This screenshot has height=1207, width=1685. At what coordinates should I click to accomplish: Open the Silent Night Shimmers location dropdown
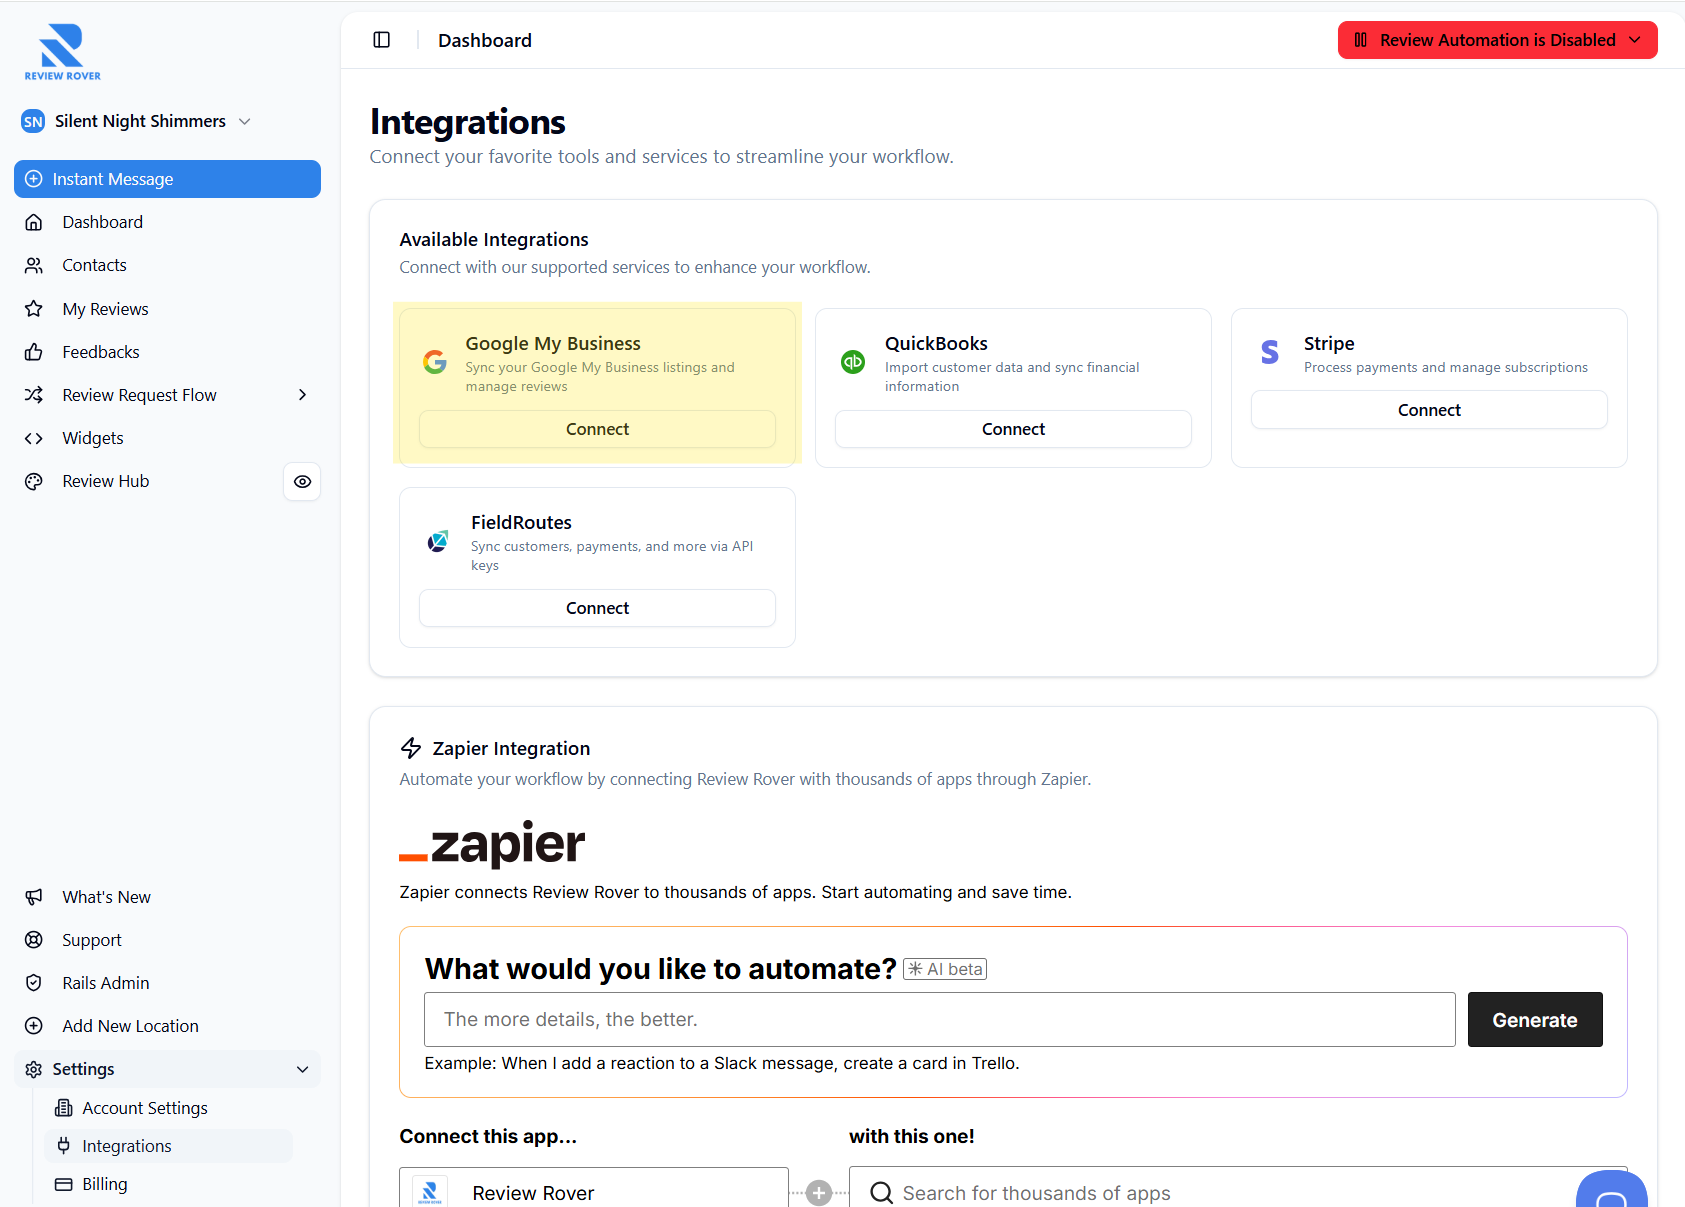click(x=138, y=121)
